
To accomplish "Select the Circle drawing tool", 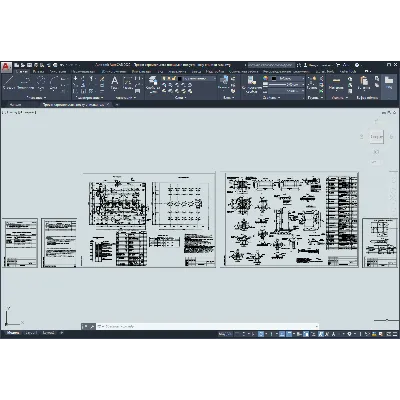I will (41, 83).
